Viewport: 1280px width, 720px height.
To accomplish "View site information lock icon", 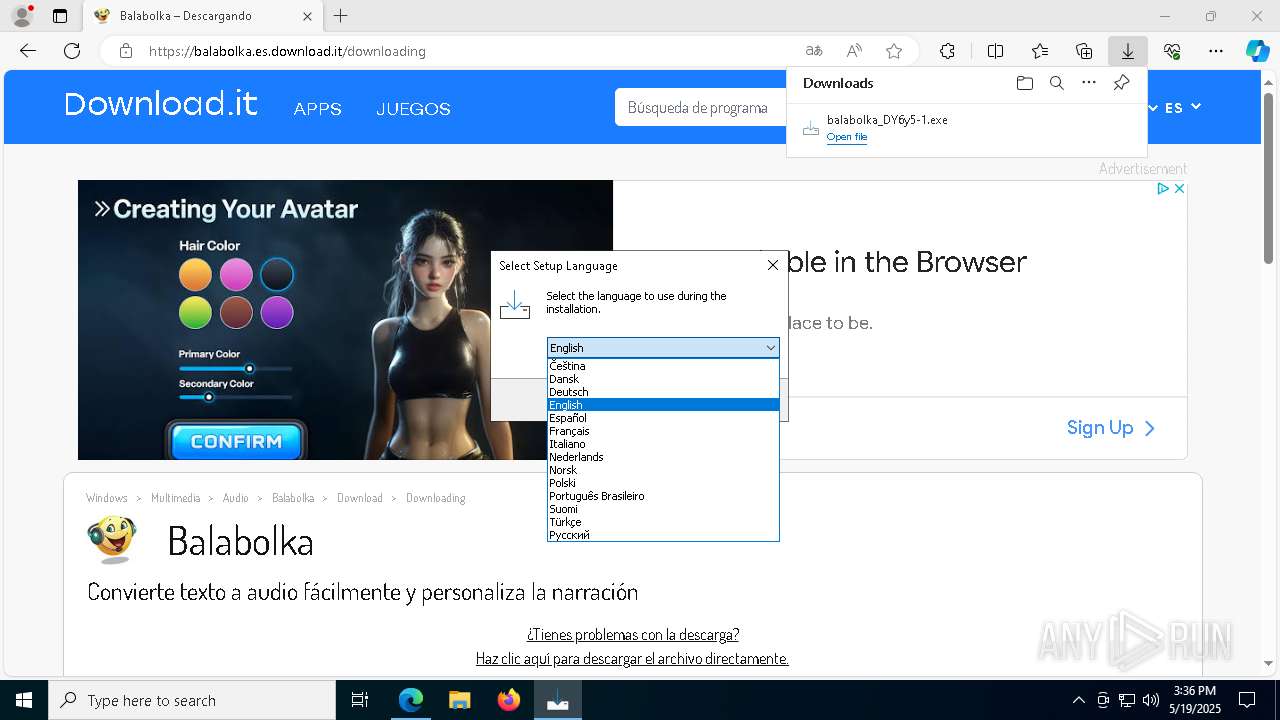I will 125,51.
